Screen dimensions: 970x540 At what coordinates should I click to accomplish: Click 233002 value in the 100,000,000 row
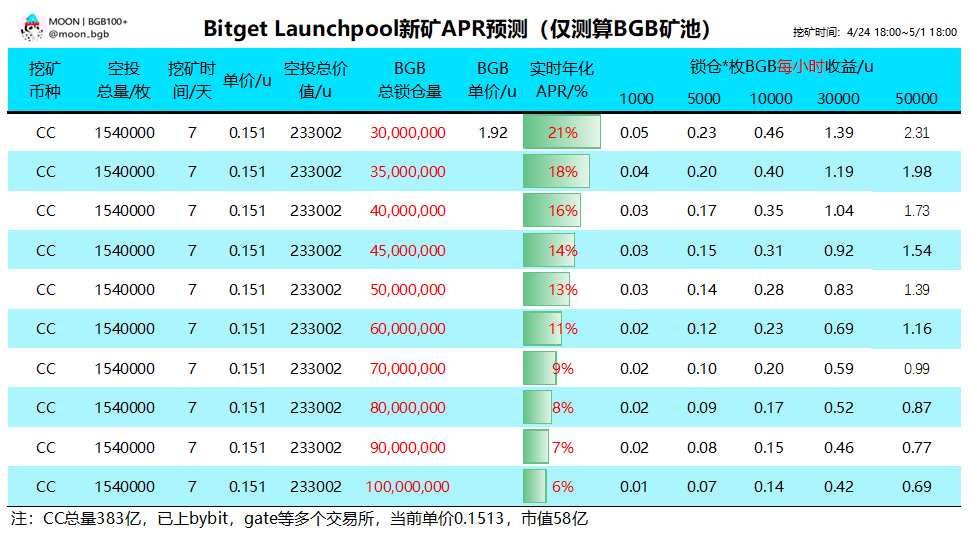coord(315,487)
